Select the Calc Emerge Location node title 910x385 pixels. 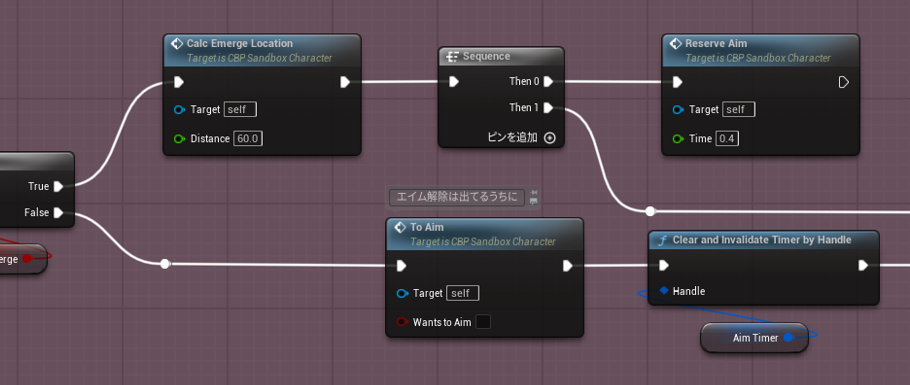tap(240, 44)
